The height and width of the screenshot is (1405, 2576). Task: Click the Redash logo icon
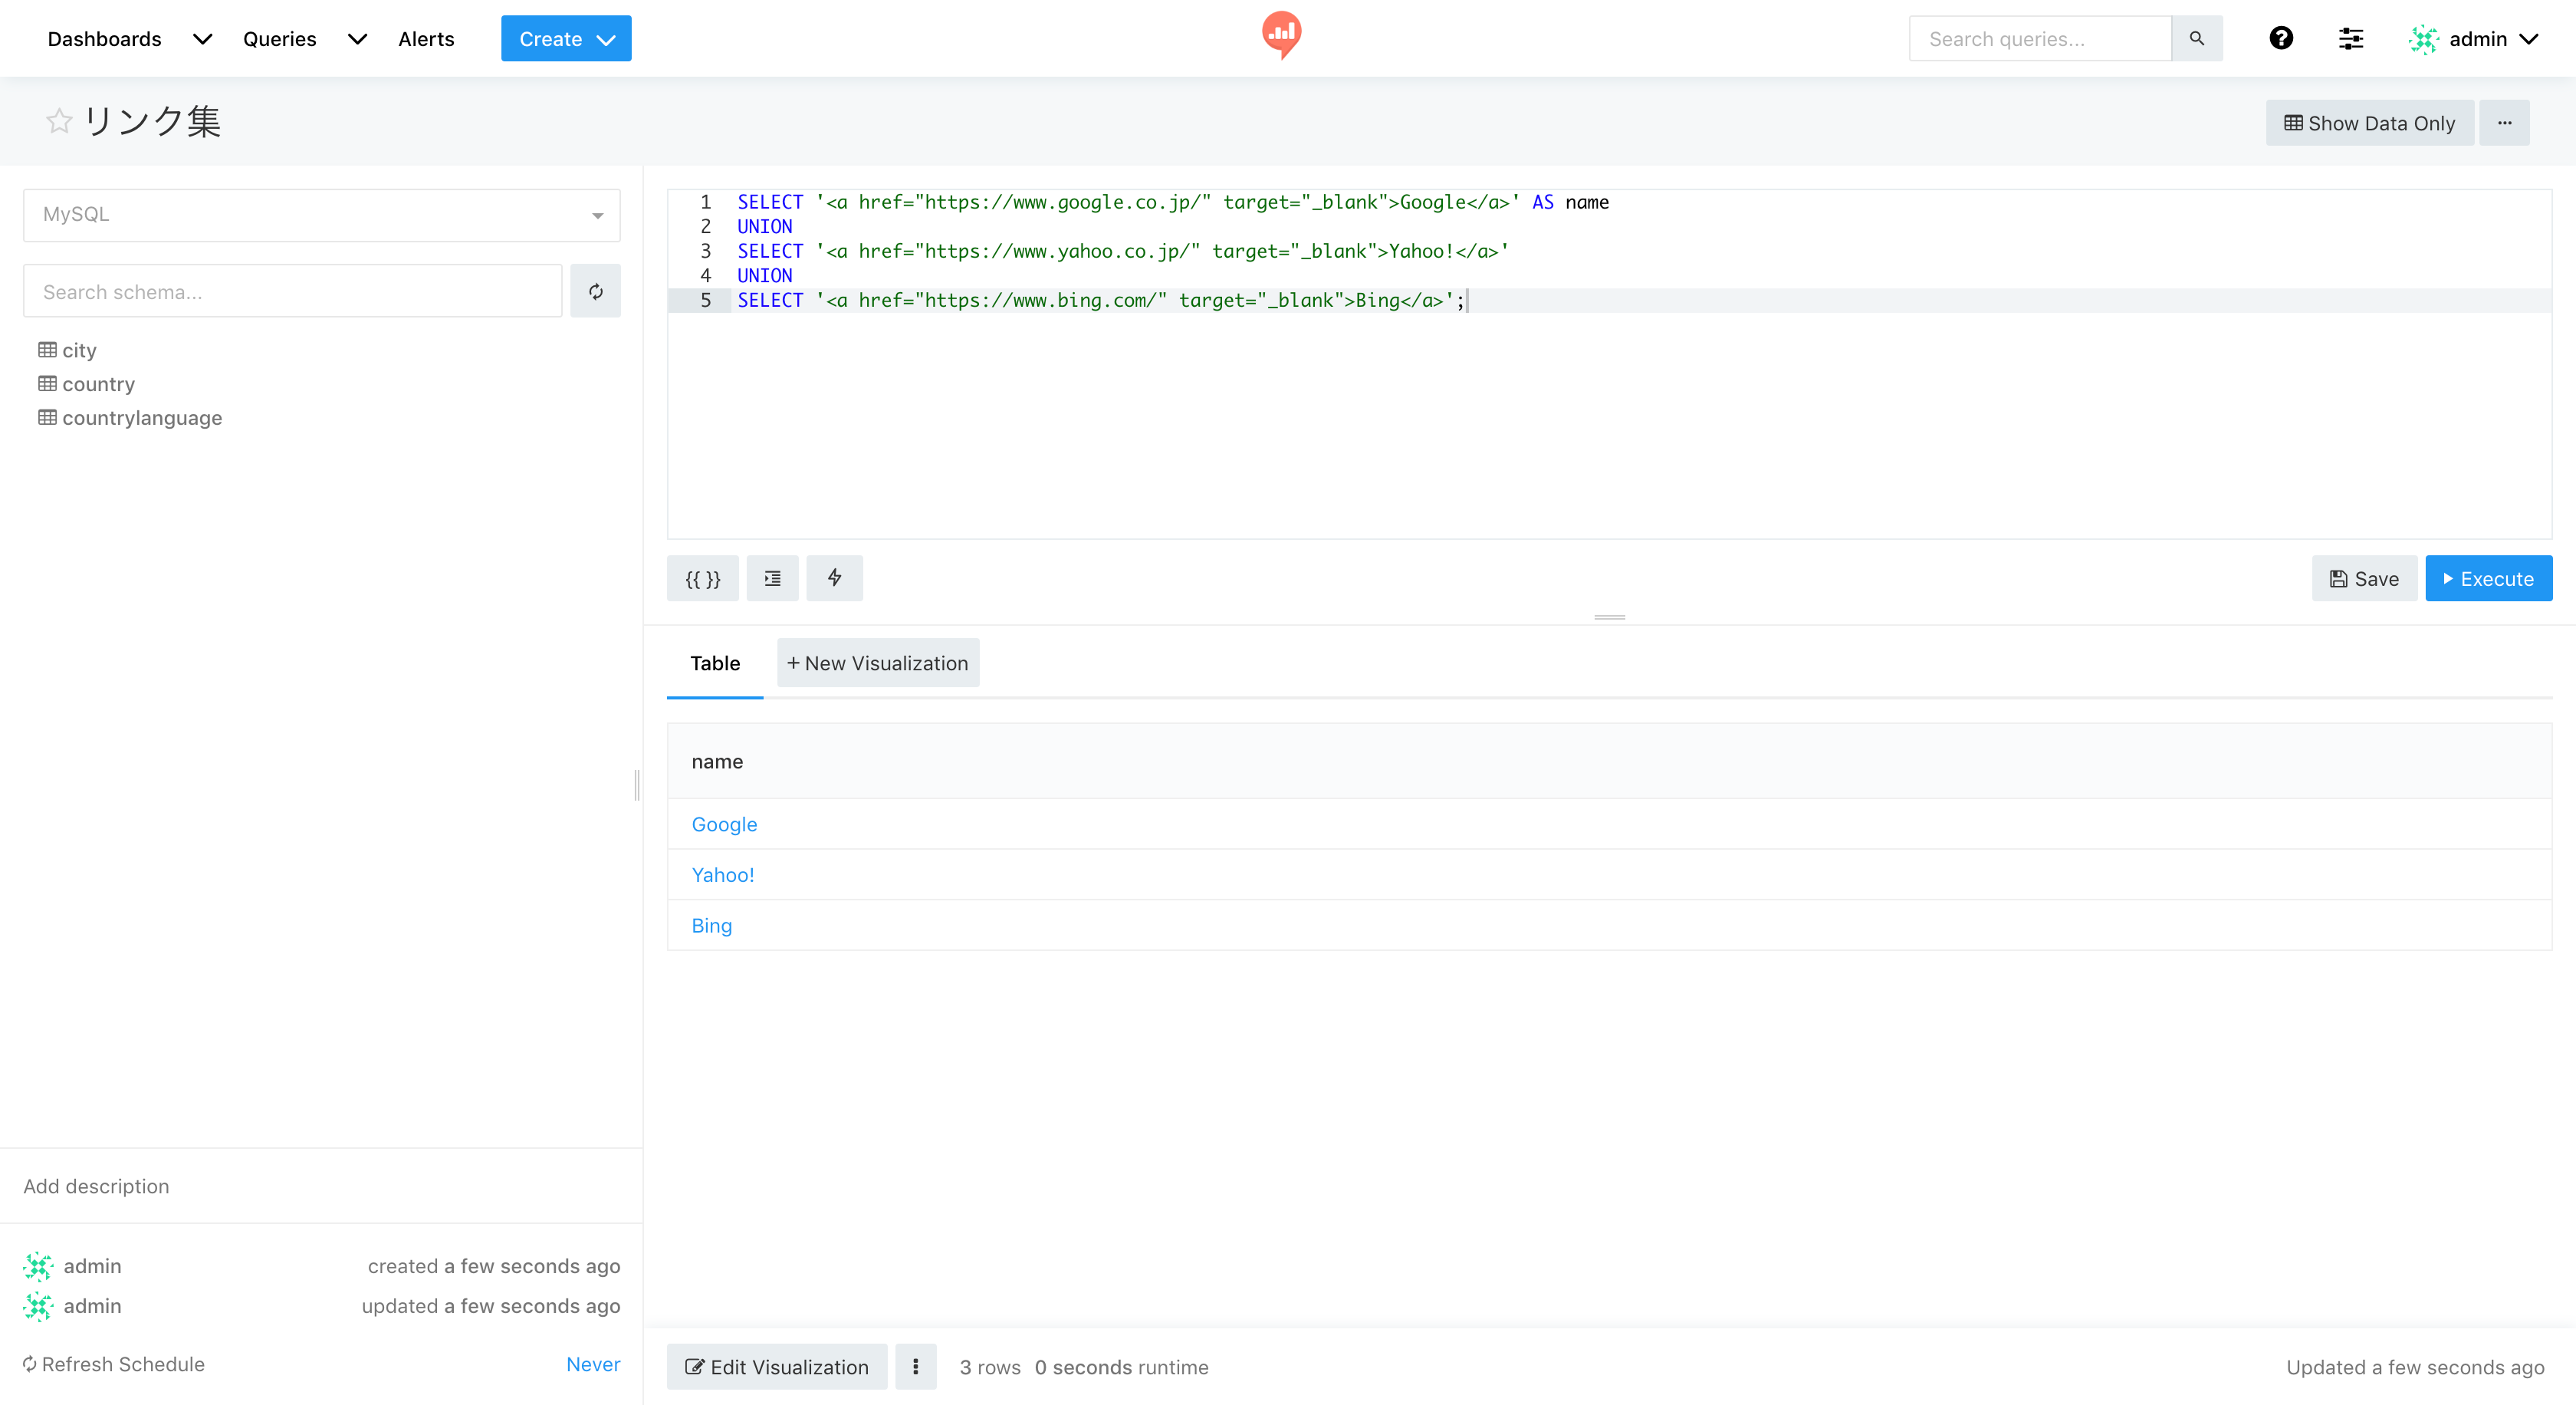1281,35
